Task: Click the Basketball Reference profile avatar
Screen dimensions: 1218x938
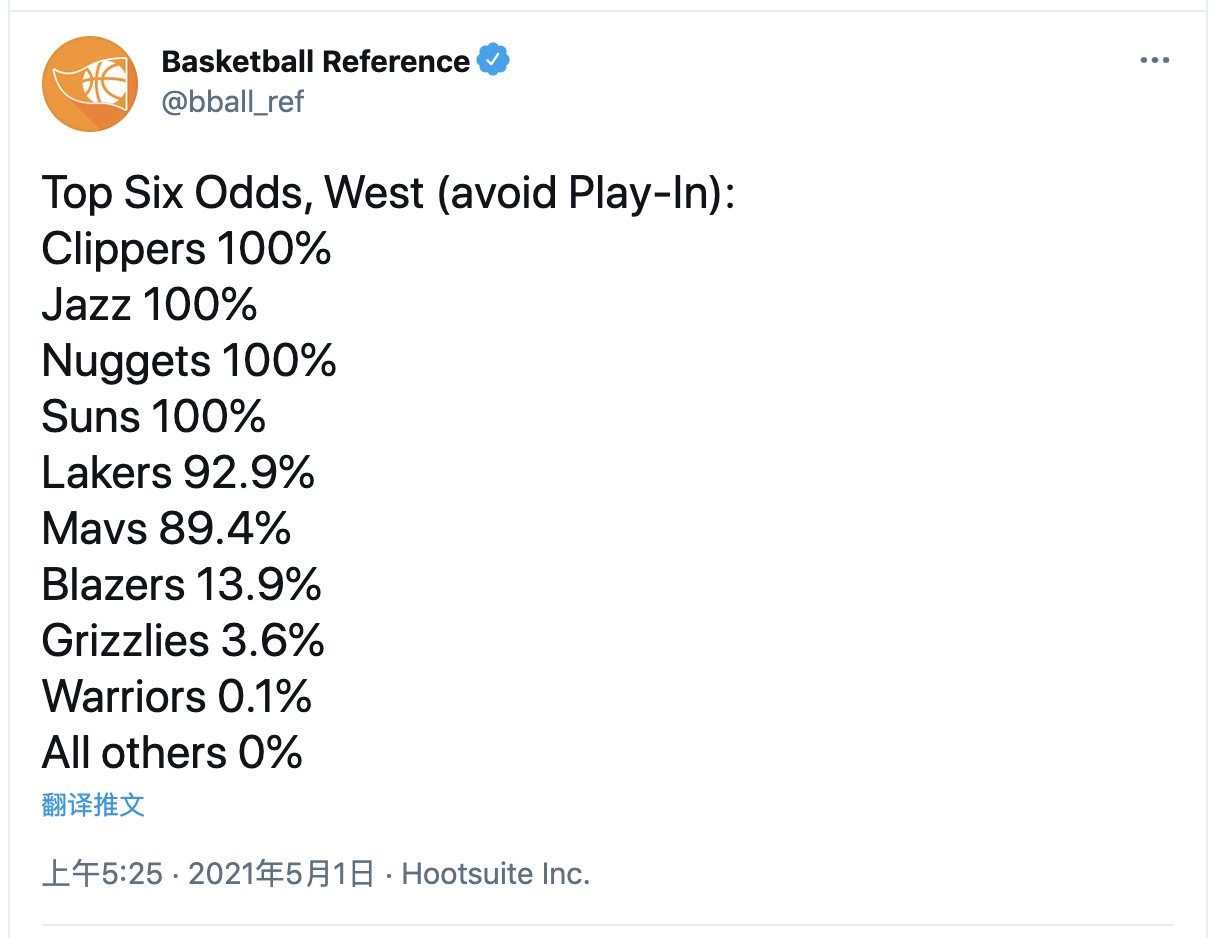Action: point(89,84)
